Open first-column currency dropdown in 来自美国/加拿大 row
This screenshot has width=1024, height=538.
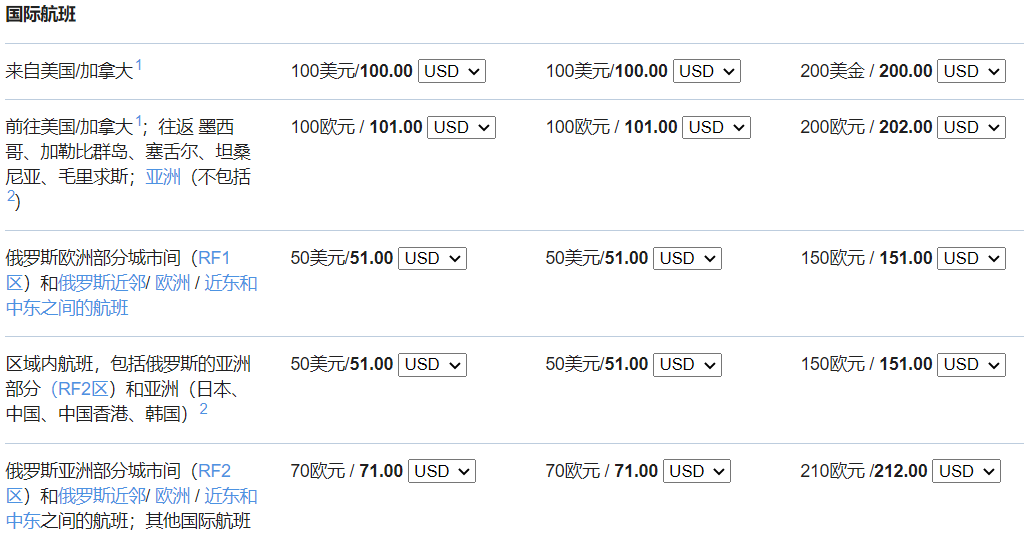452,71
